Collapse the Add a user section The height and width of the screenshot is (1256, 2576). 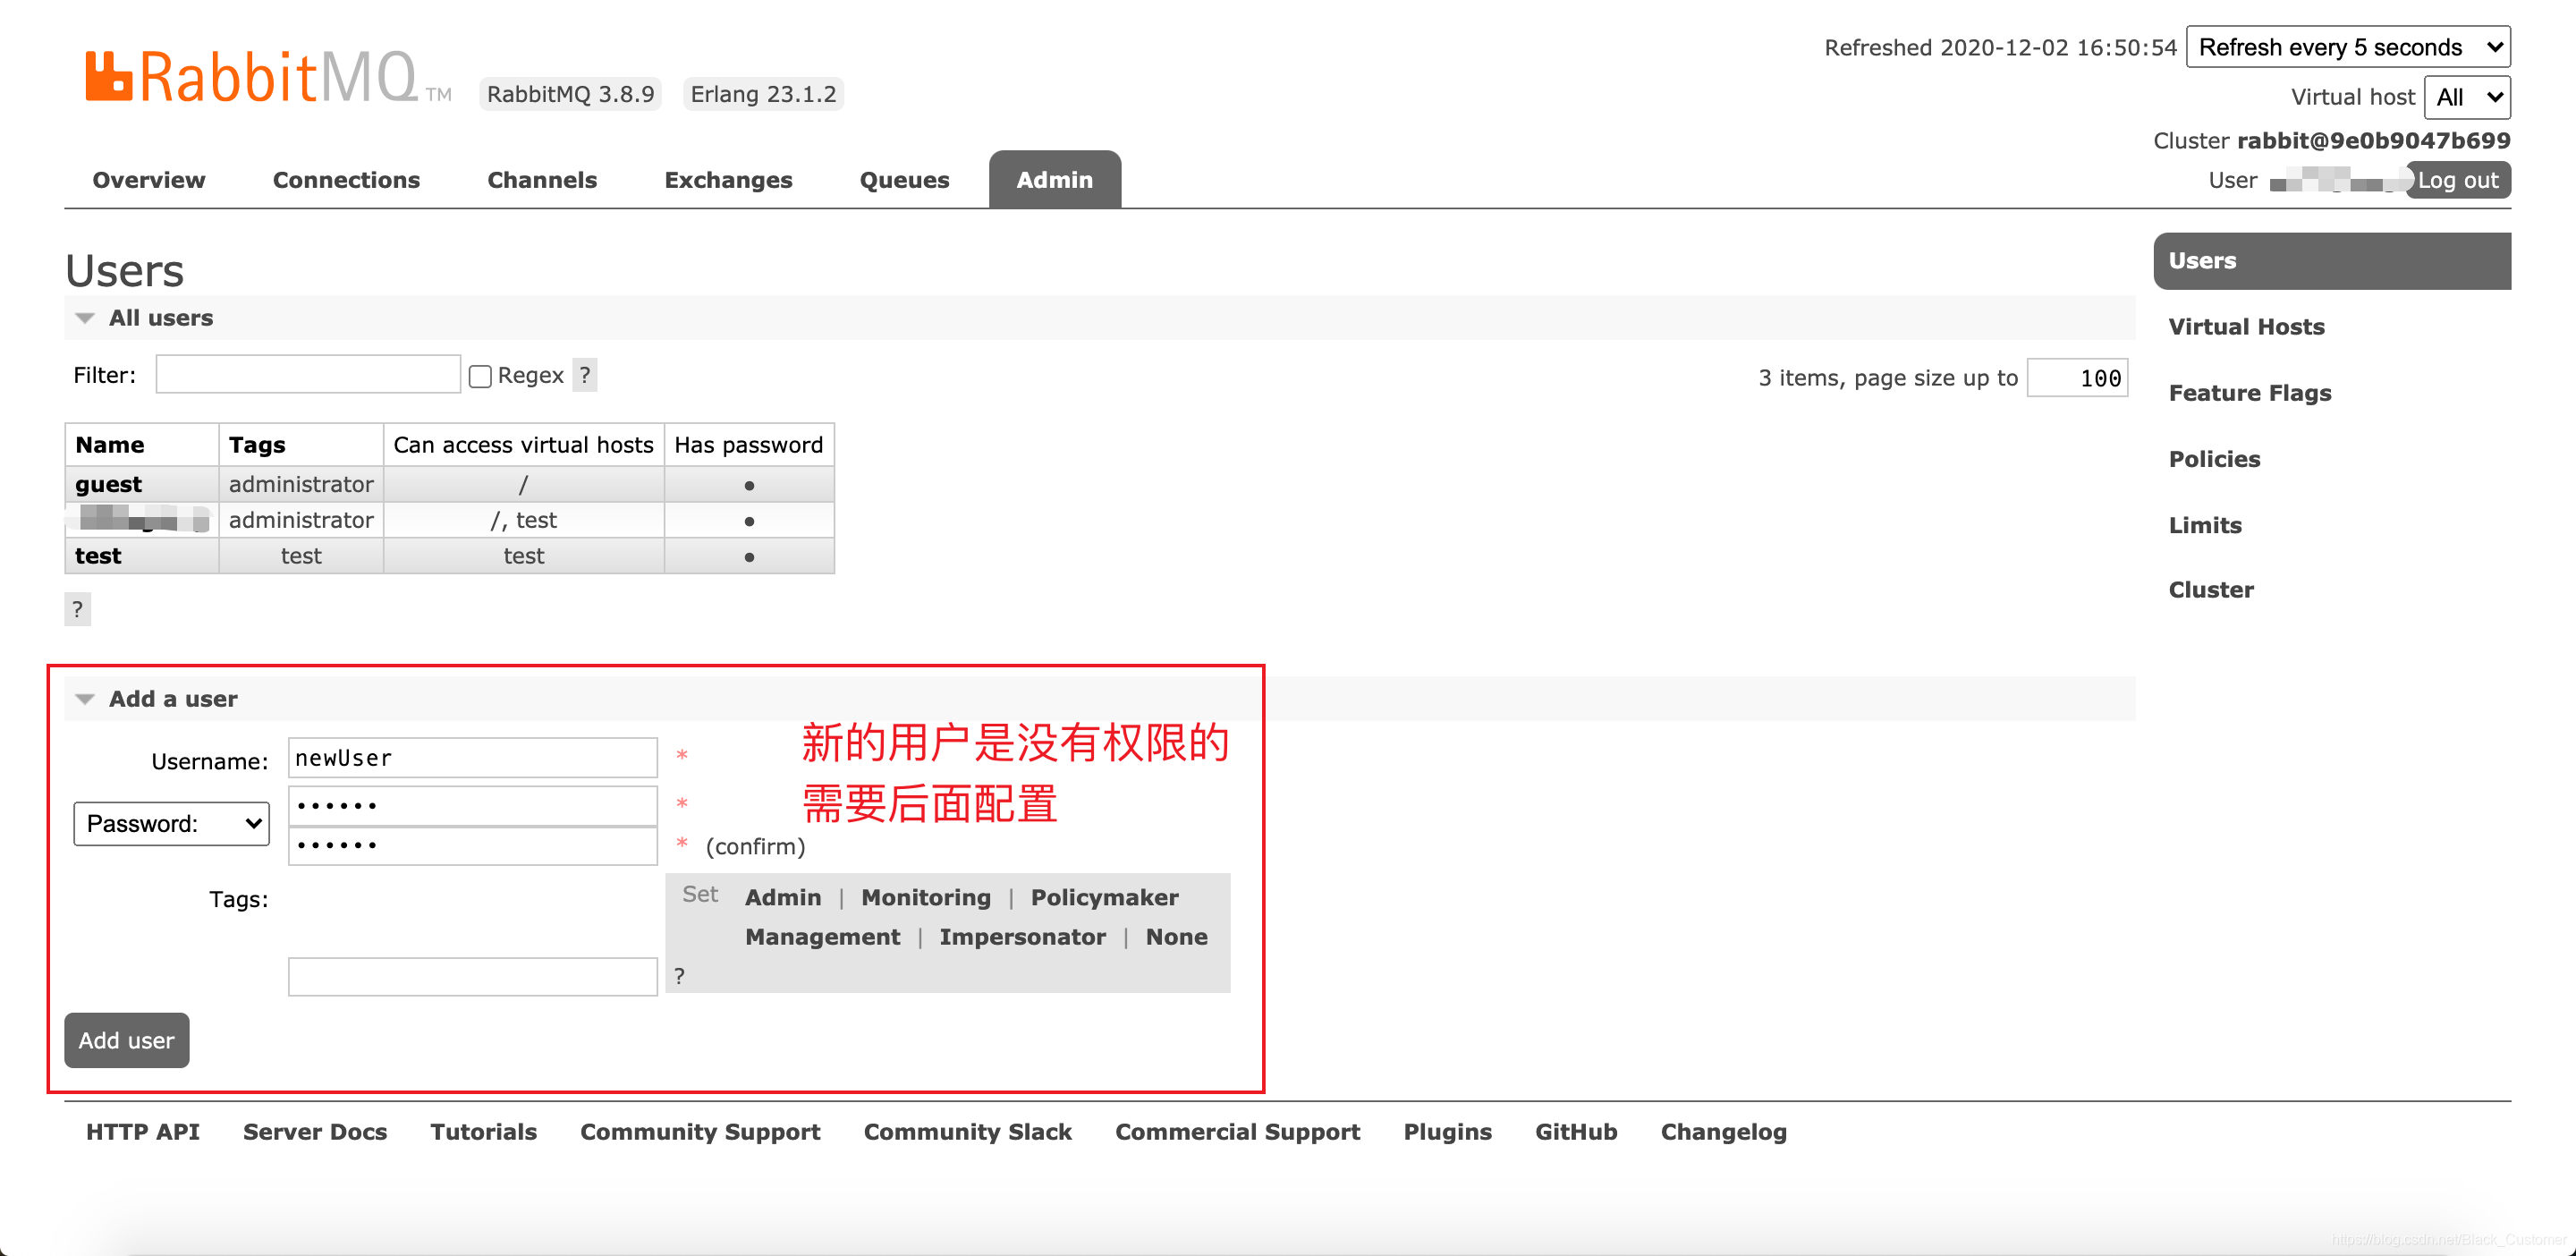[86, 699]
